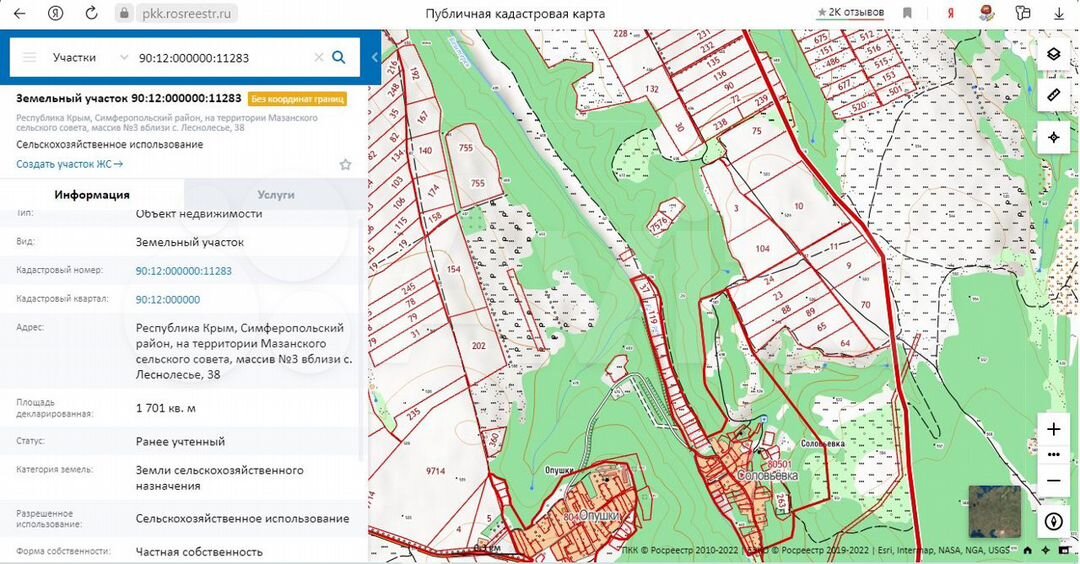
Task: Click into the cadastral number search input
Action: 220,58
